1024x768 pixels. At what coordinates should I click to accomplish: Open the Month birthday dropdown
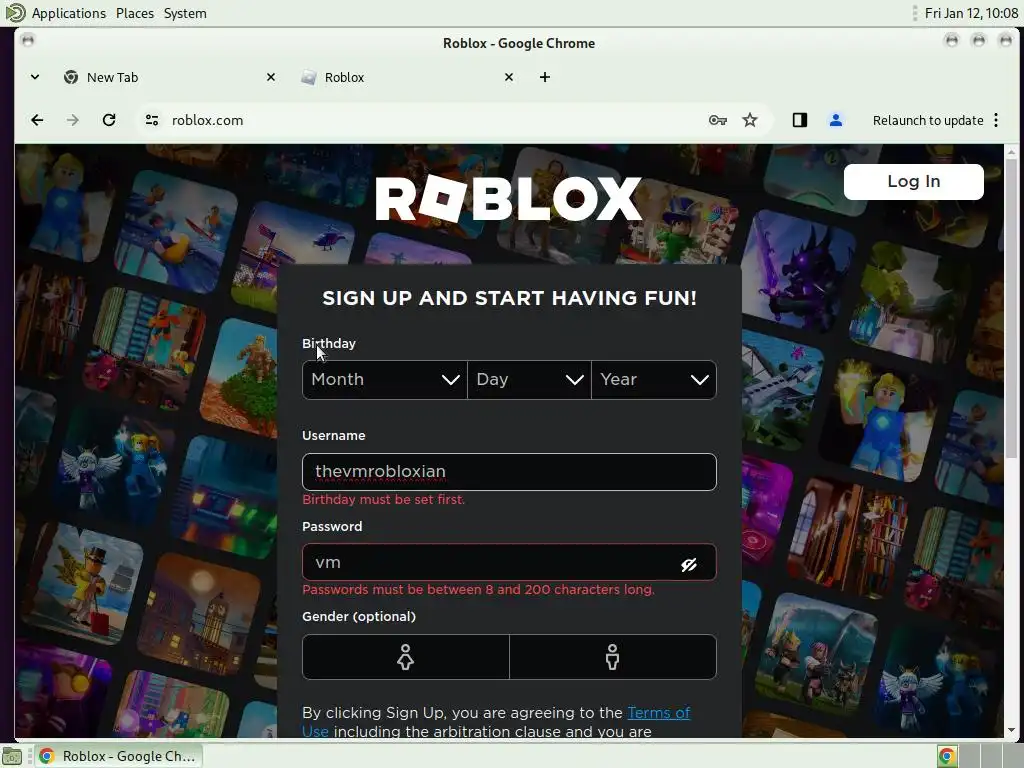[x=385, y=379]
